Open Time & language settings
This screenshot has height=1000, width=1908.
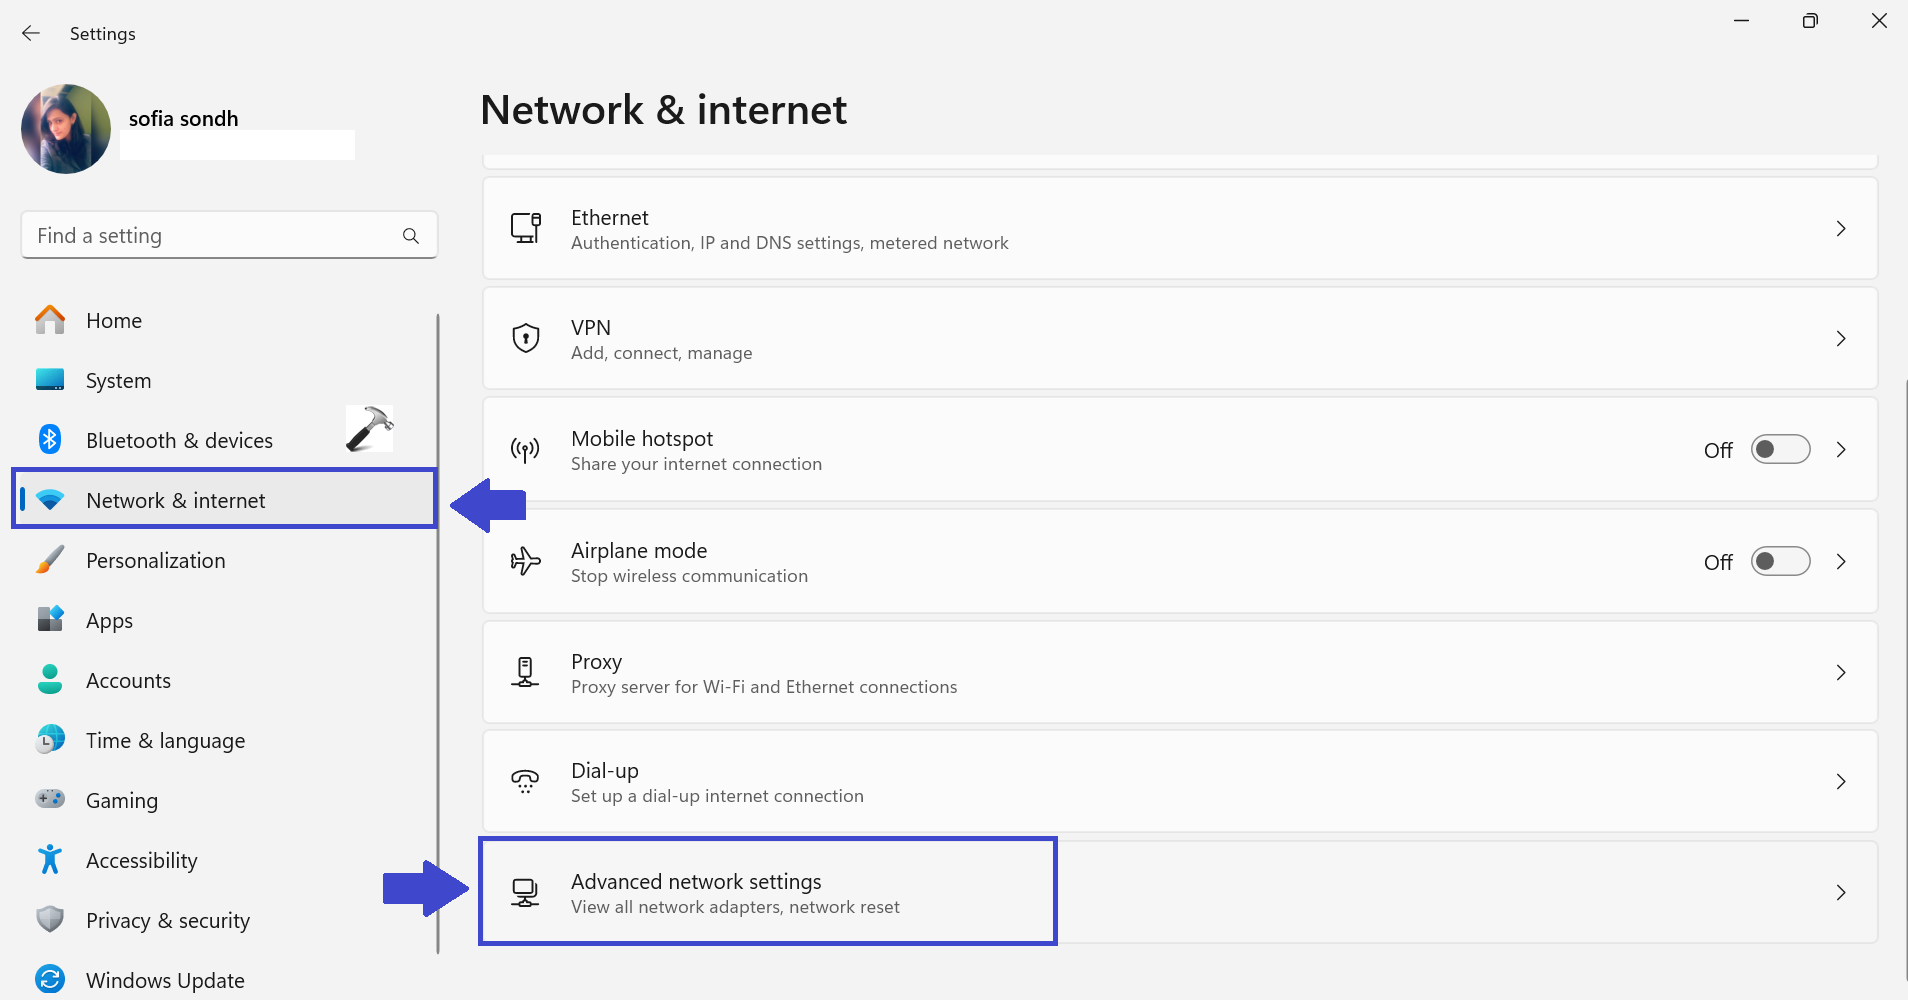[165, 741]
